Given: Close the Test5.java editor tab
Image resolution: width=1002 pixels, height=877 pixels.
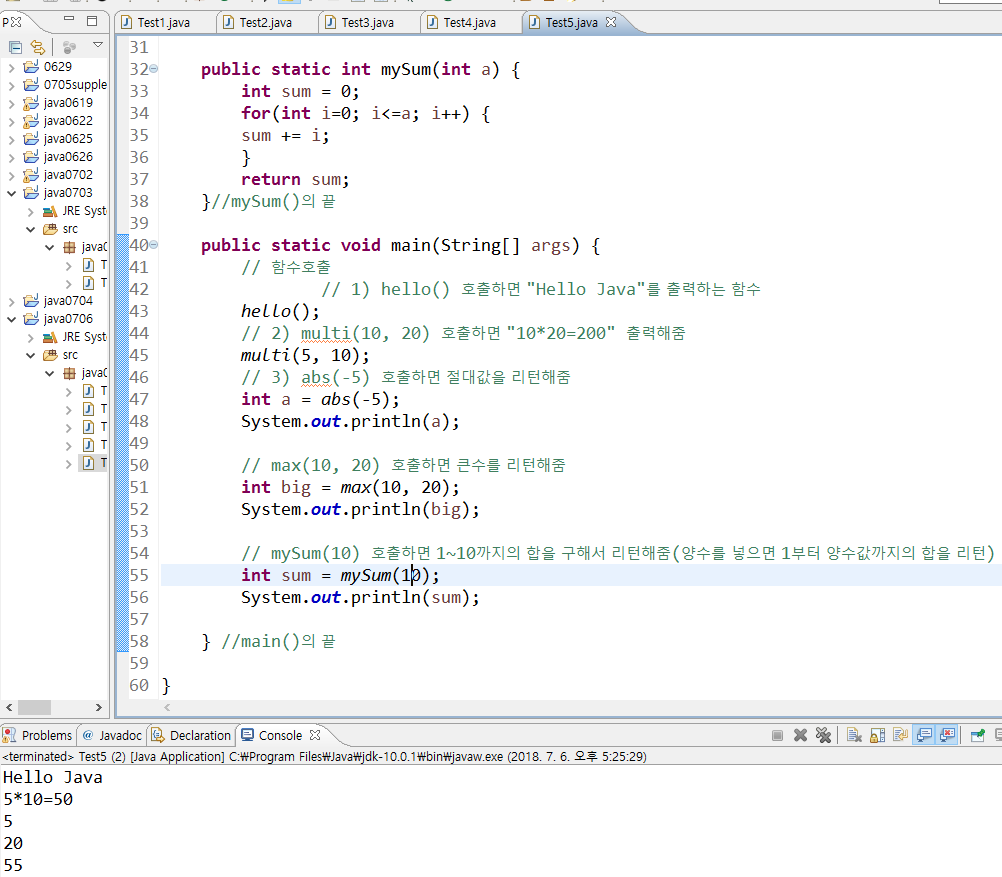Looking at the screenshot, I should [x=611, y=22].
